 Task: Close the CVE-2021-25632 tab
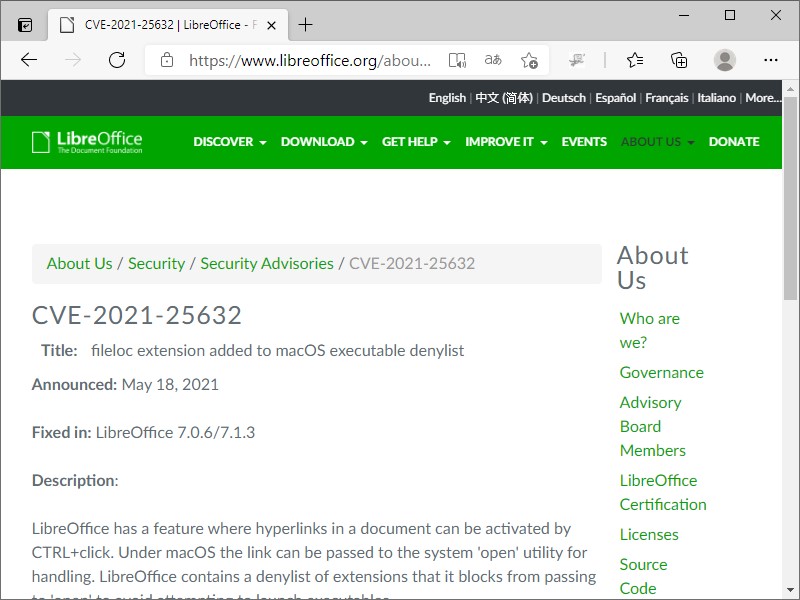271,25
